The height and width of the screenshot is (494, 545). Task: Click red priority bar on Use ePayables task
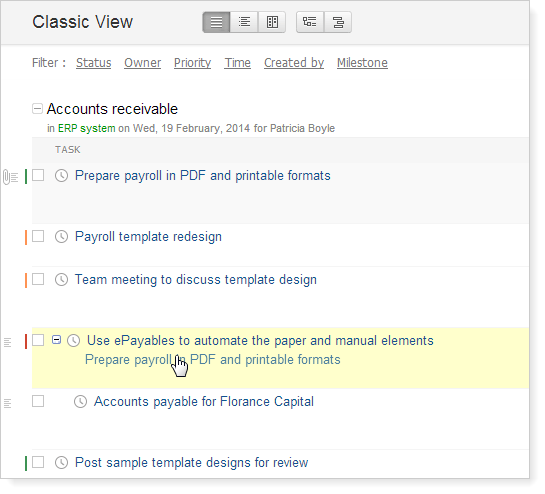pyautogui.click(x=26, y=341)
